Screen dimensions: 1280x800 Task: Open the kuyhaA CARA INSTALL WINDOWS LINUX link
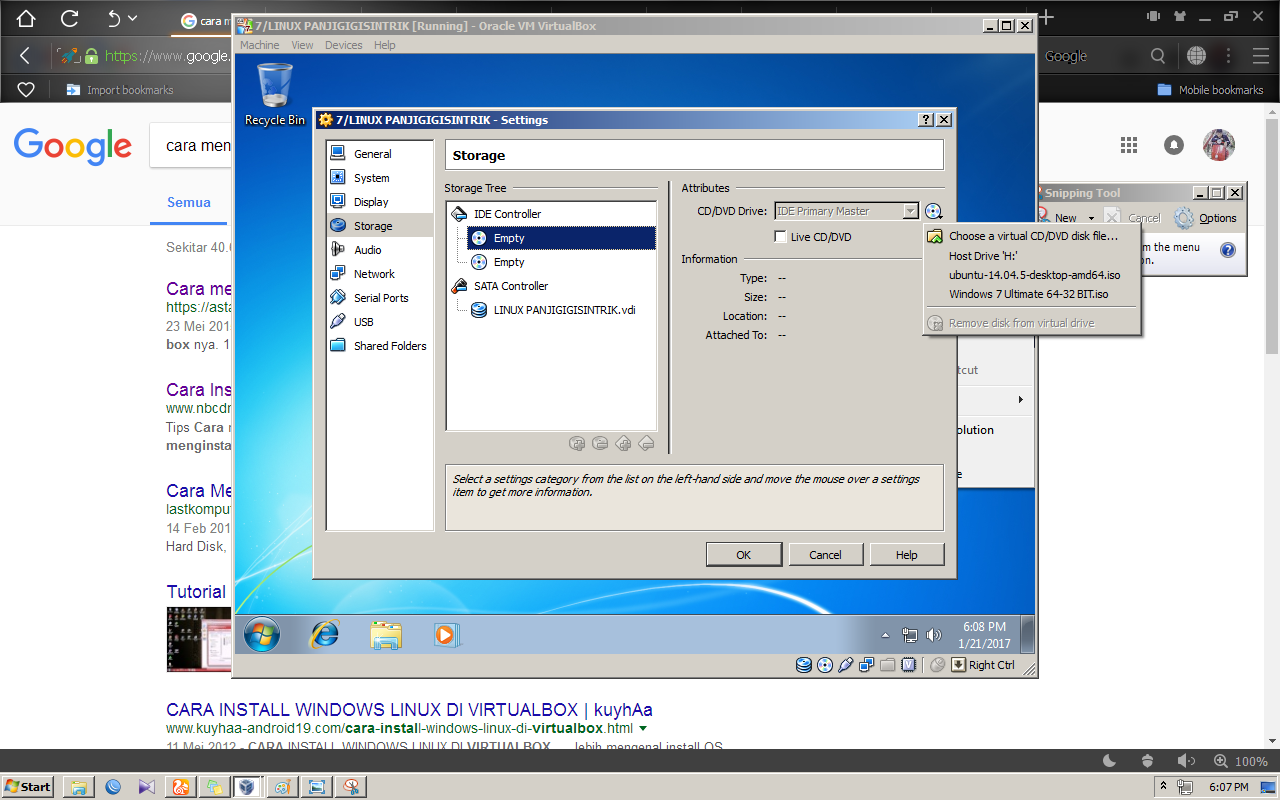pos(409,710)
